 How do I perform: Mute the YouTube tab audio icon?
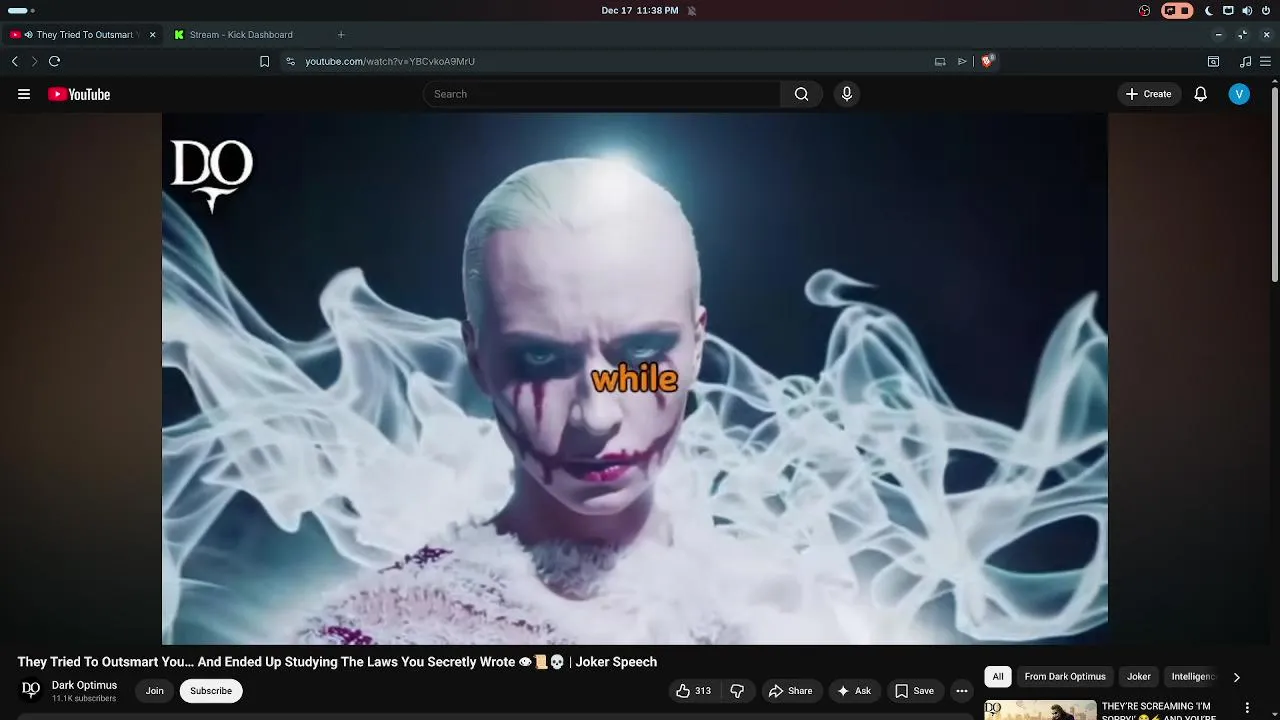click(x=28, y=35)
